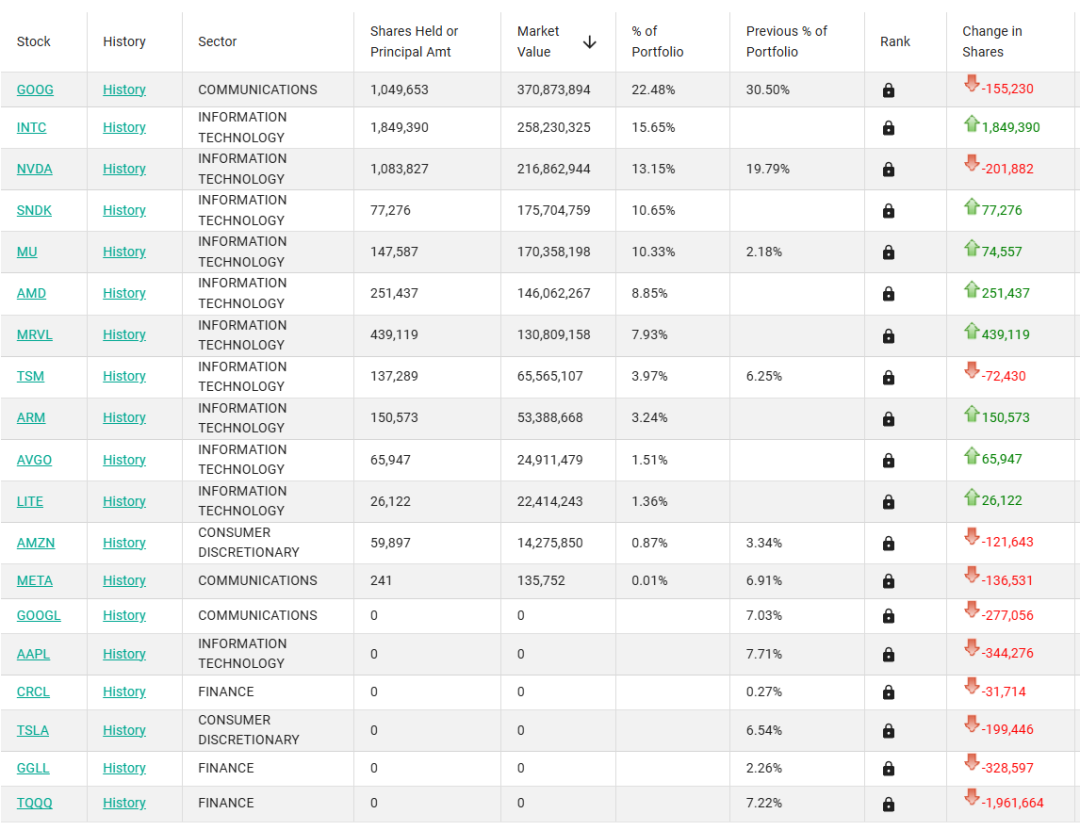Select the -344,276 change in shares value

[1007, 653]
